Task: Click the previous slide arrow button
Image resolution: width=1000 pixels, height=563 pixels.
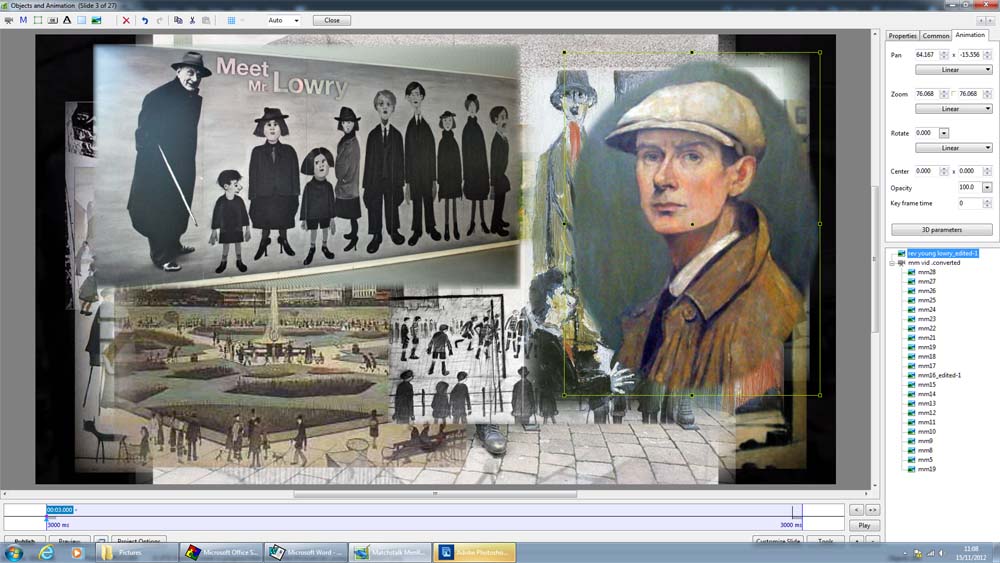Action: coord(857,510)
